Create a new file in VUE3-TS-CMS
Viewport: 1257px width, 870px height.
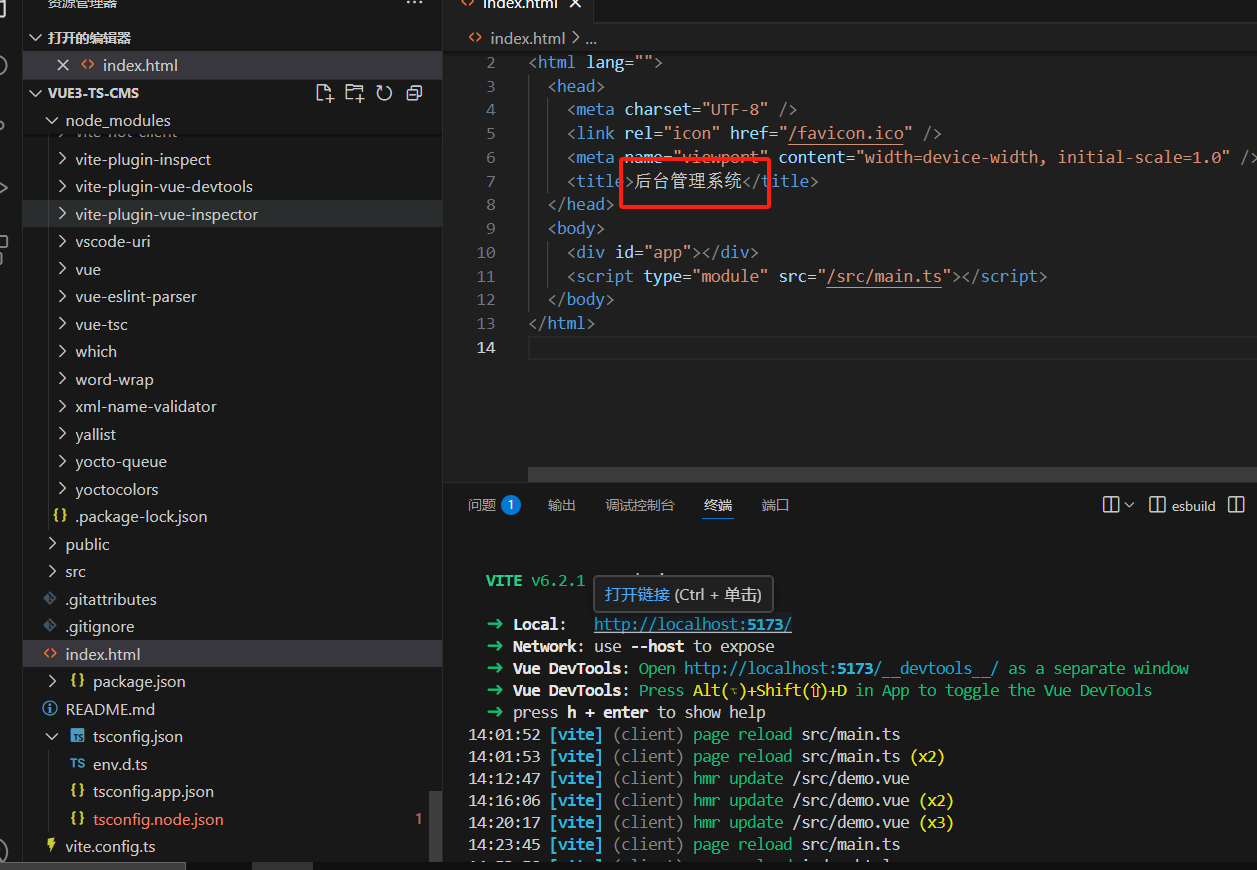(324, 93)
